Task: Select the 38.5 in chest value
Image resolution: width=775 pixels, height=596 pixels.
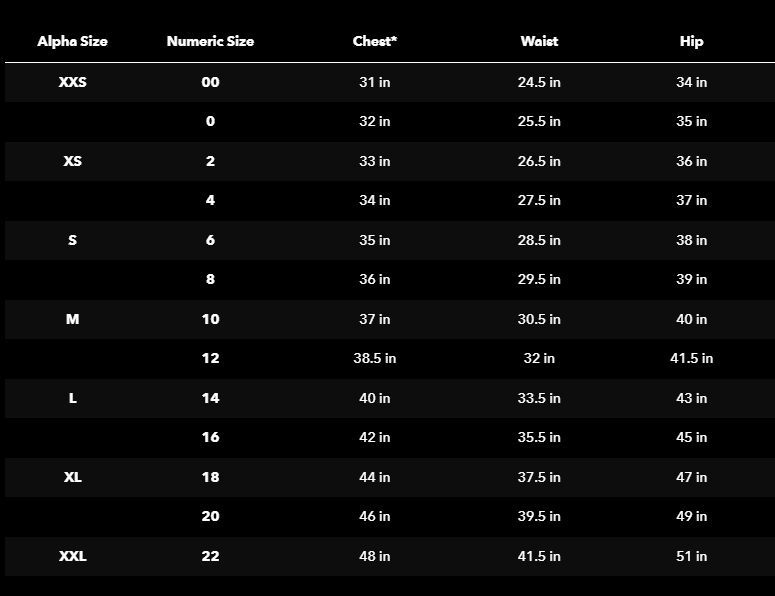Action: [375, 358]
